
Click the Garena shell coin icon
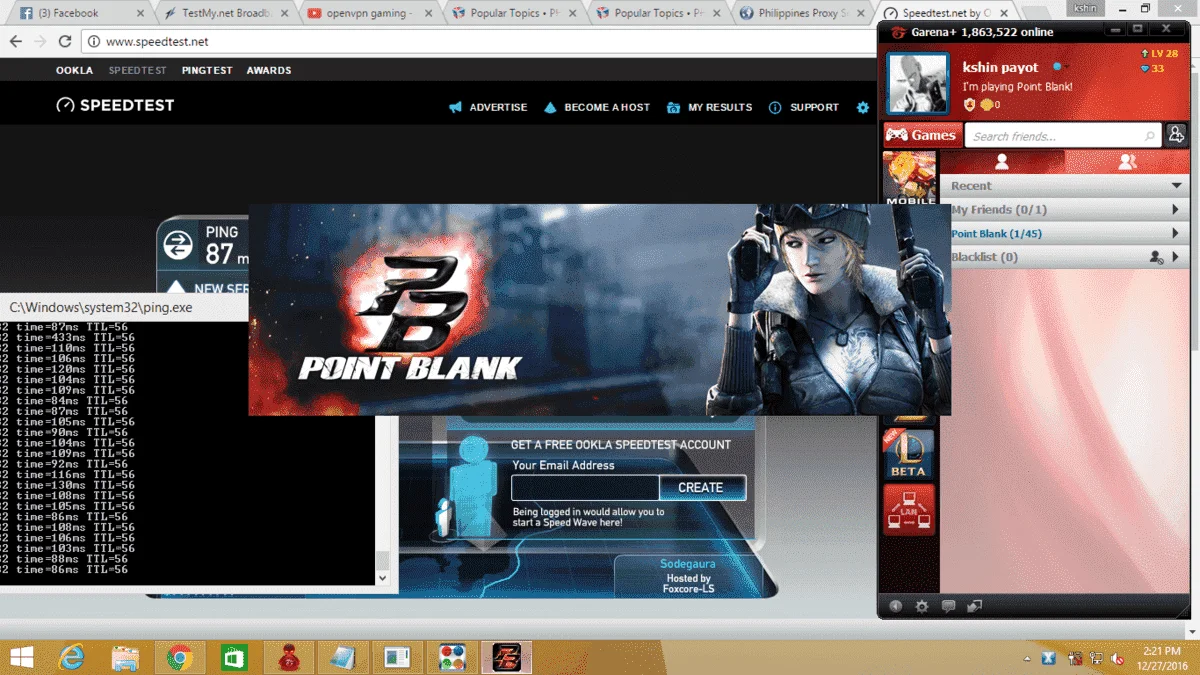tap(986, 105)
